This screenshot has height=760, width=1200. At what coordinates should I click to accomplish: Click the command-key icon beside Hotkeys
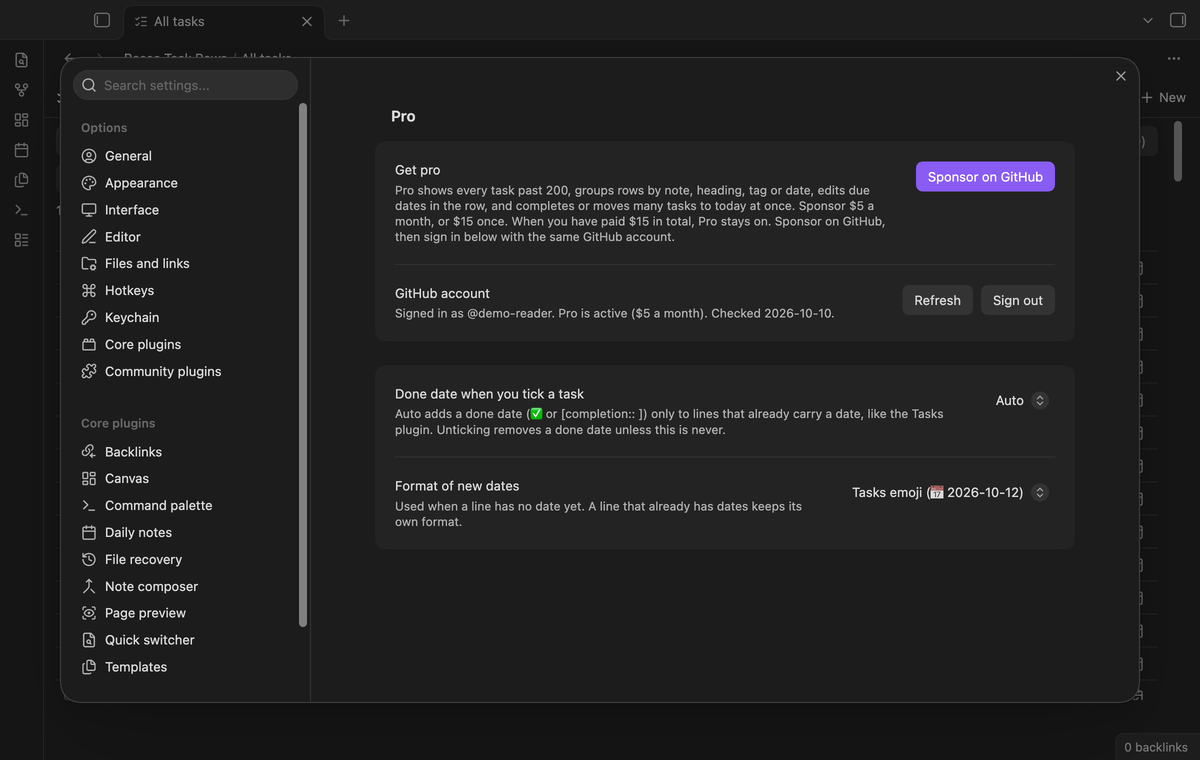89,291
